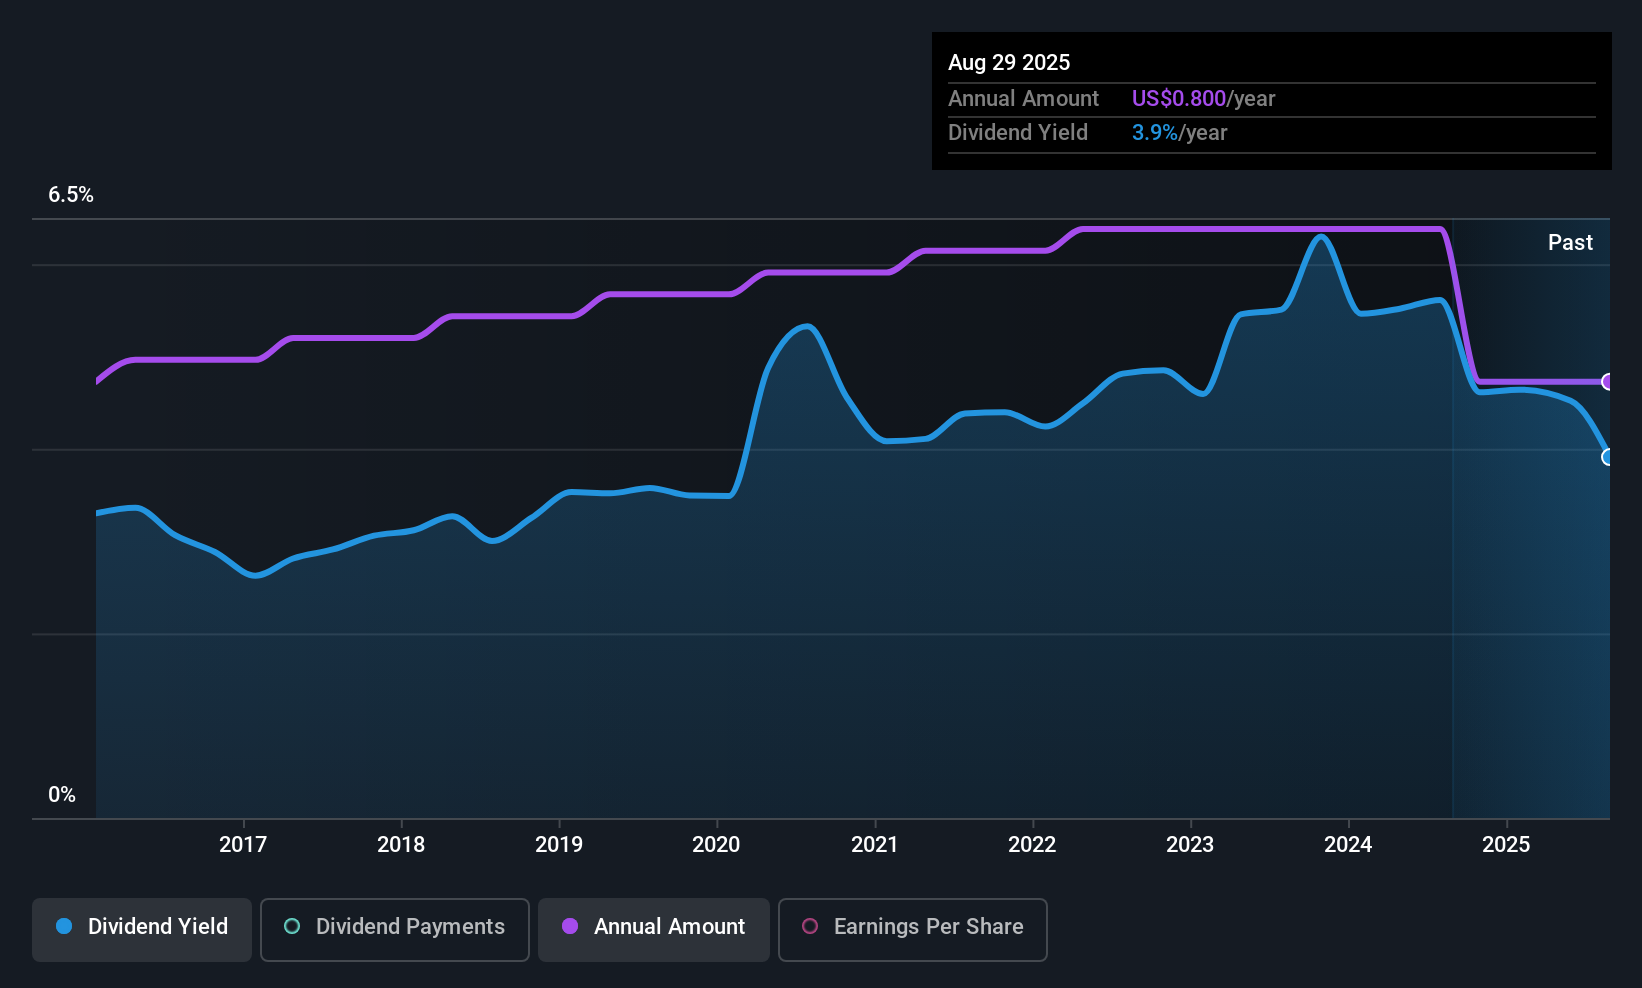This screenshot has width=1642, height=988.
Task: Click the peak of the blue yield line near 2024
Action: (1322, 238)
